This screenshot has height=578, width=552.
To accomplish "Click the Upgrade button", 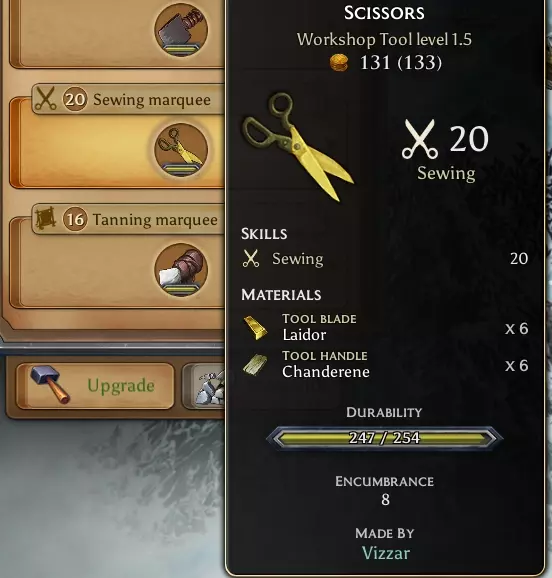I will coord(95,386).
